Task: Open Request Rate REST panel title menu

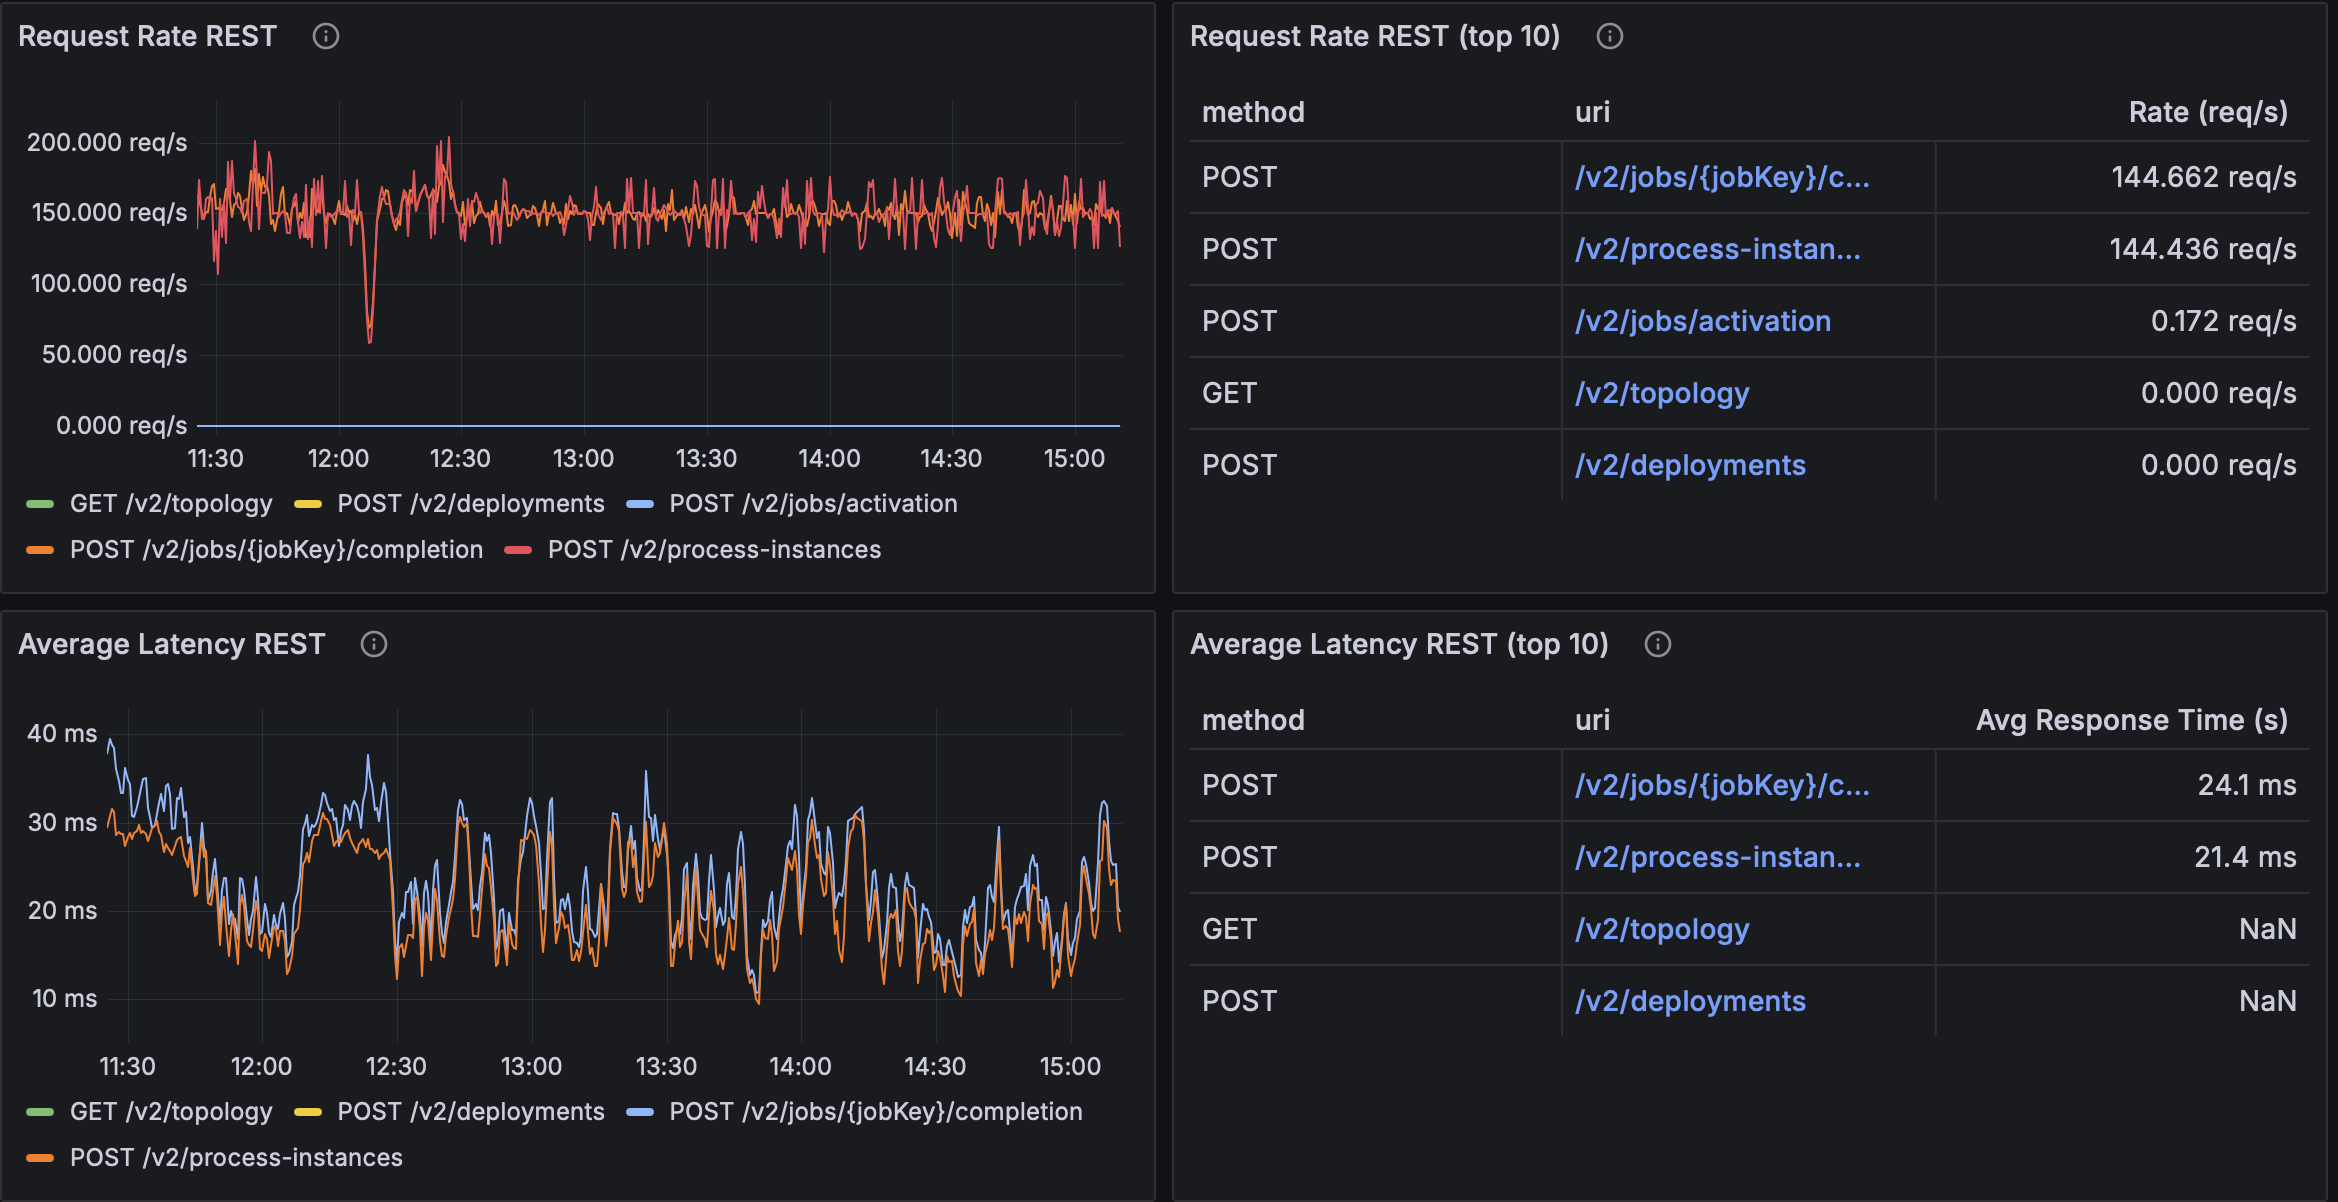Action: click(x=147, y=36)
